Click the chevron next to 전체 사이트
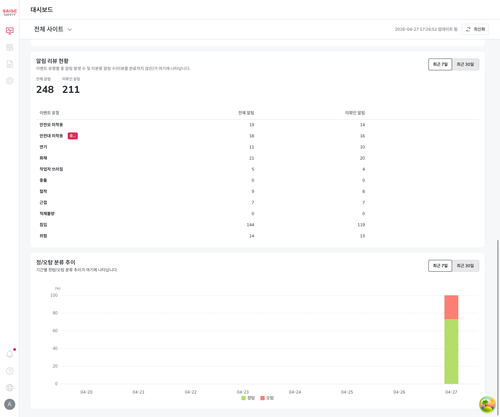This screenshot has height=417, width=500. tap(70, 30)
